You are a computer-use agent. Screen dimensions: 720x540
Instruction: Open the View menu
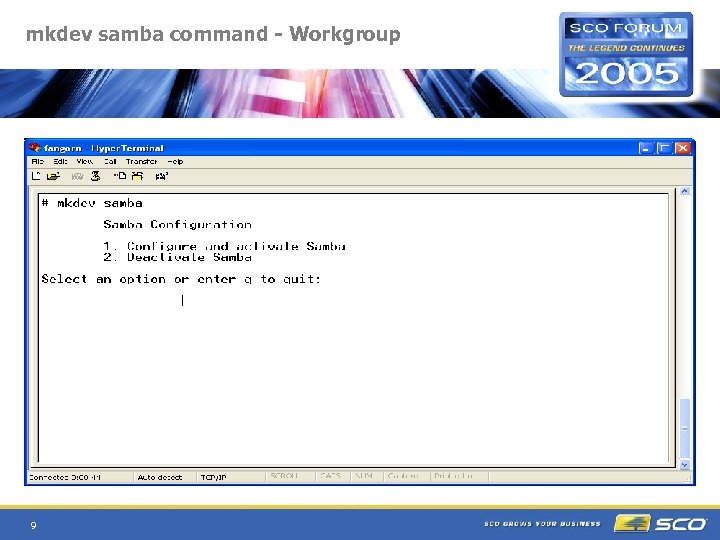coord(85,162)
